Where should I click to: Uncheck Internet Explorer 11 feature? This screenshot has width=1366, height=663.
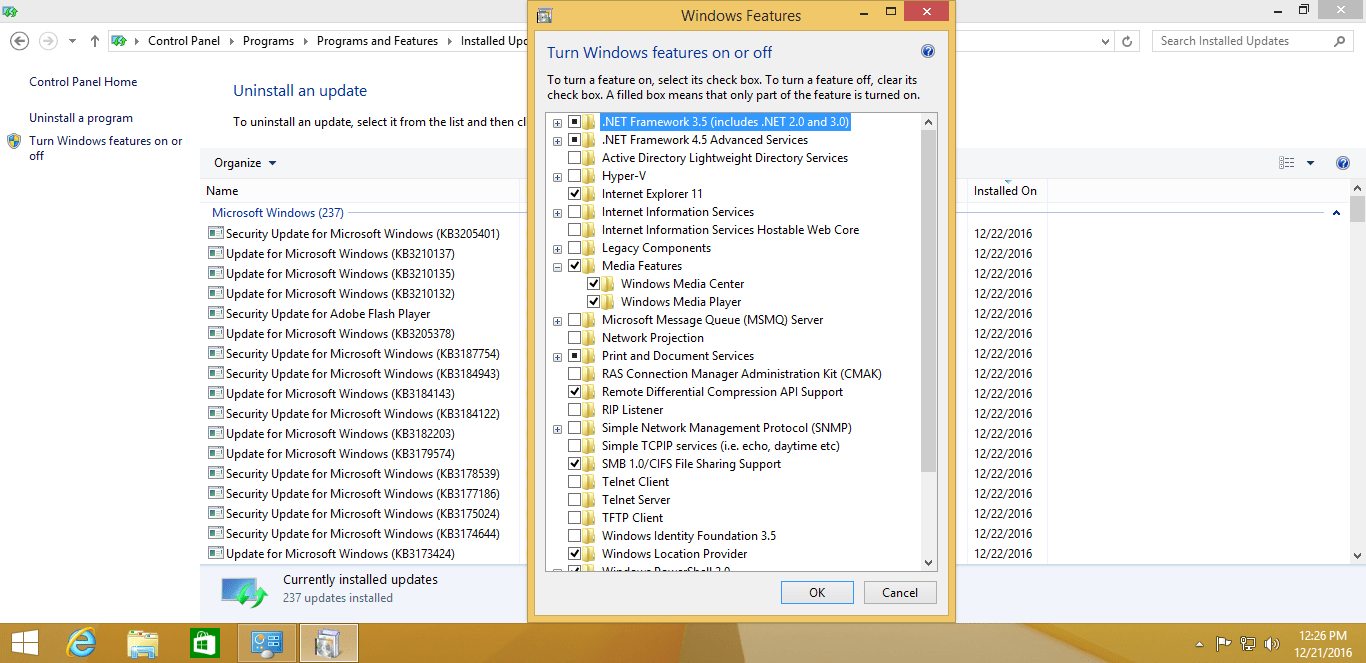click(575, 194)
